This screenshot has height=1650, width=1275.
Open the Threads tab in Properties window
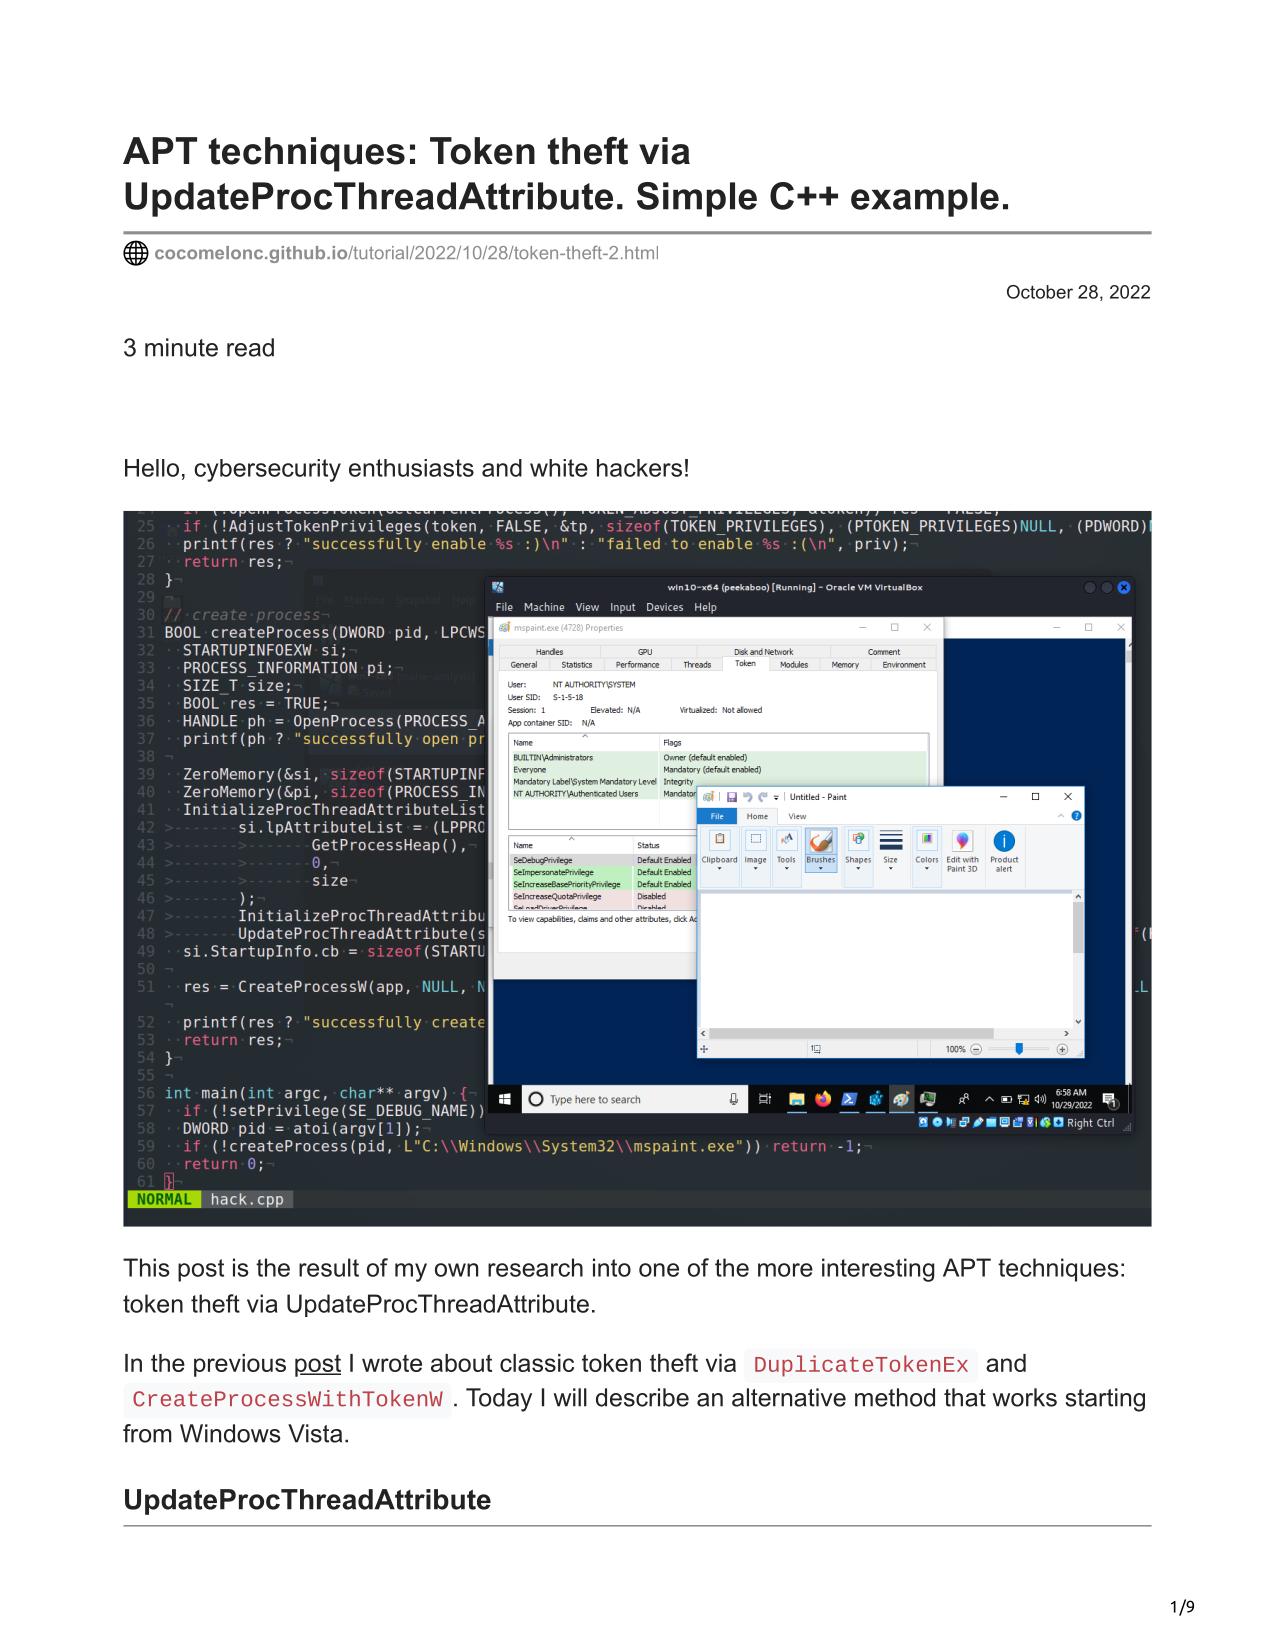point(697,664)
